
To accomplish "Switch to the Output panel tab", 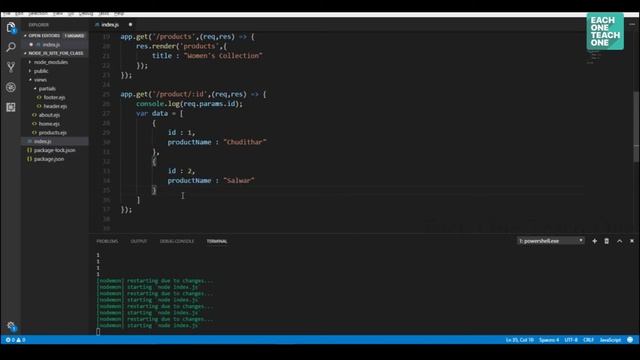I will click(x=138, y=241).
